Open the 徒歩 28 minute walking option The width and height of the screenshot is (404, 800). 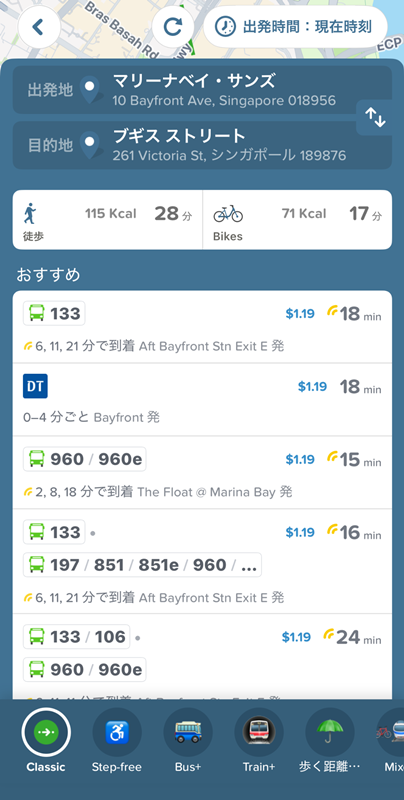tap(108, 220)
